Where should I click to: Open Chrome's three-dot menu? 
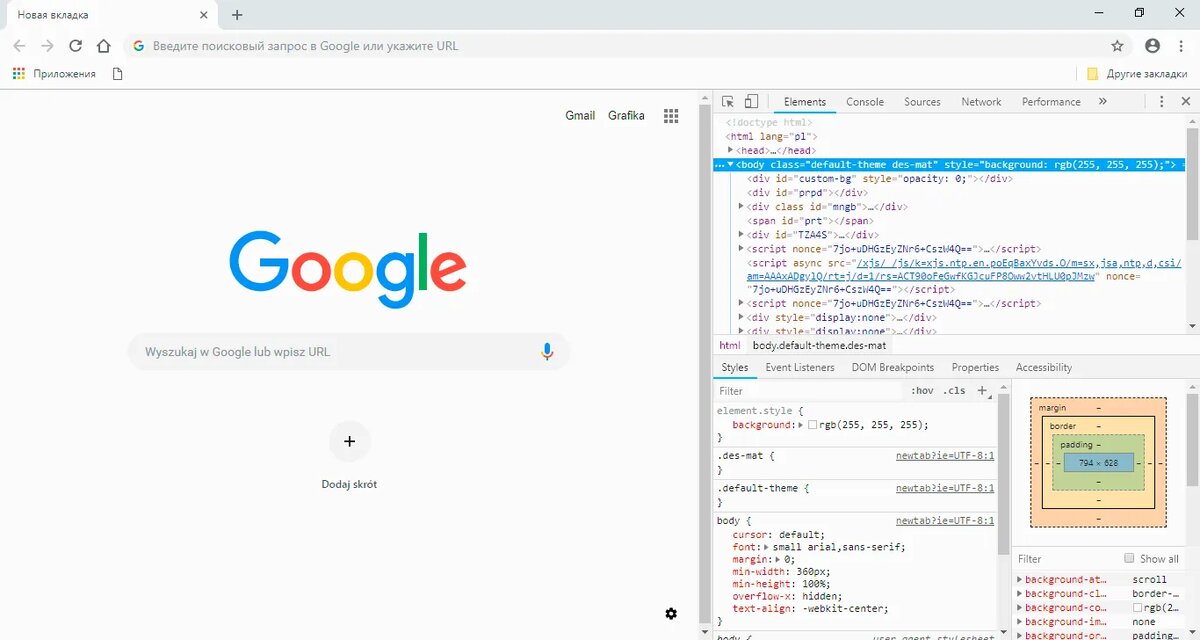pyautogui.click(x=1181, y=46)
